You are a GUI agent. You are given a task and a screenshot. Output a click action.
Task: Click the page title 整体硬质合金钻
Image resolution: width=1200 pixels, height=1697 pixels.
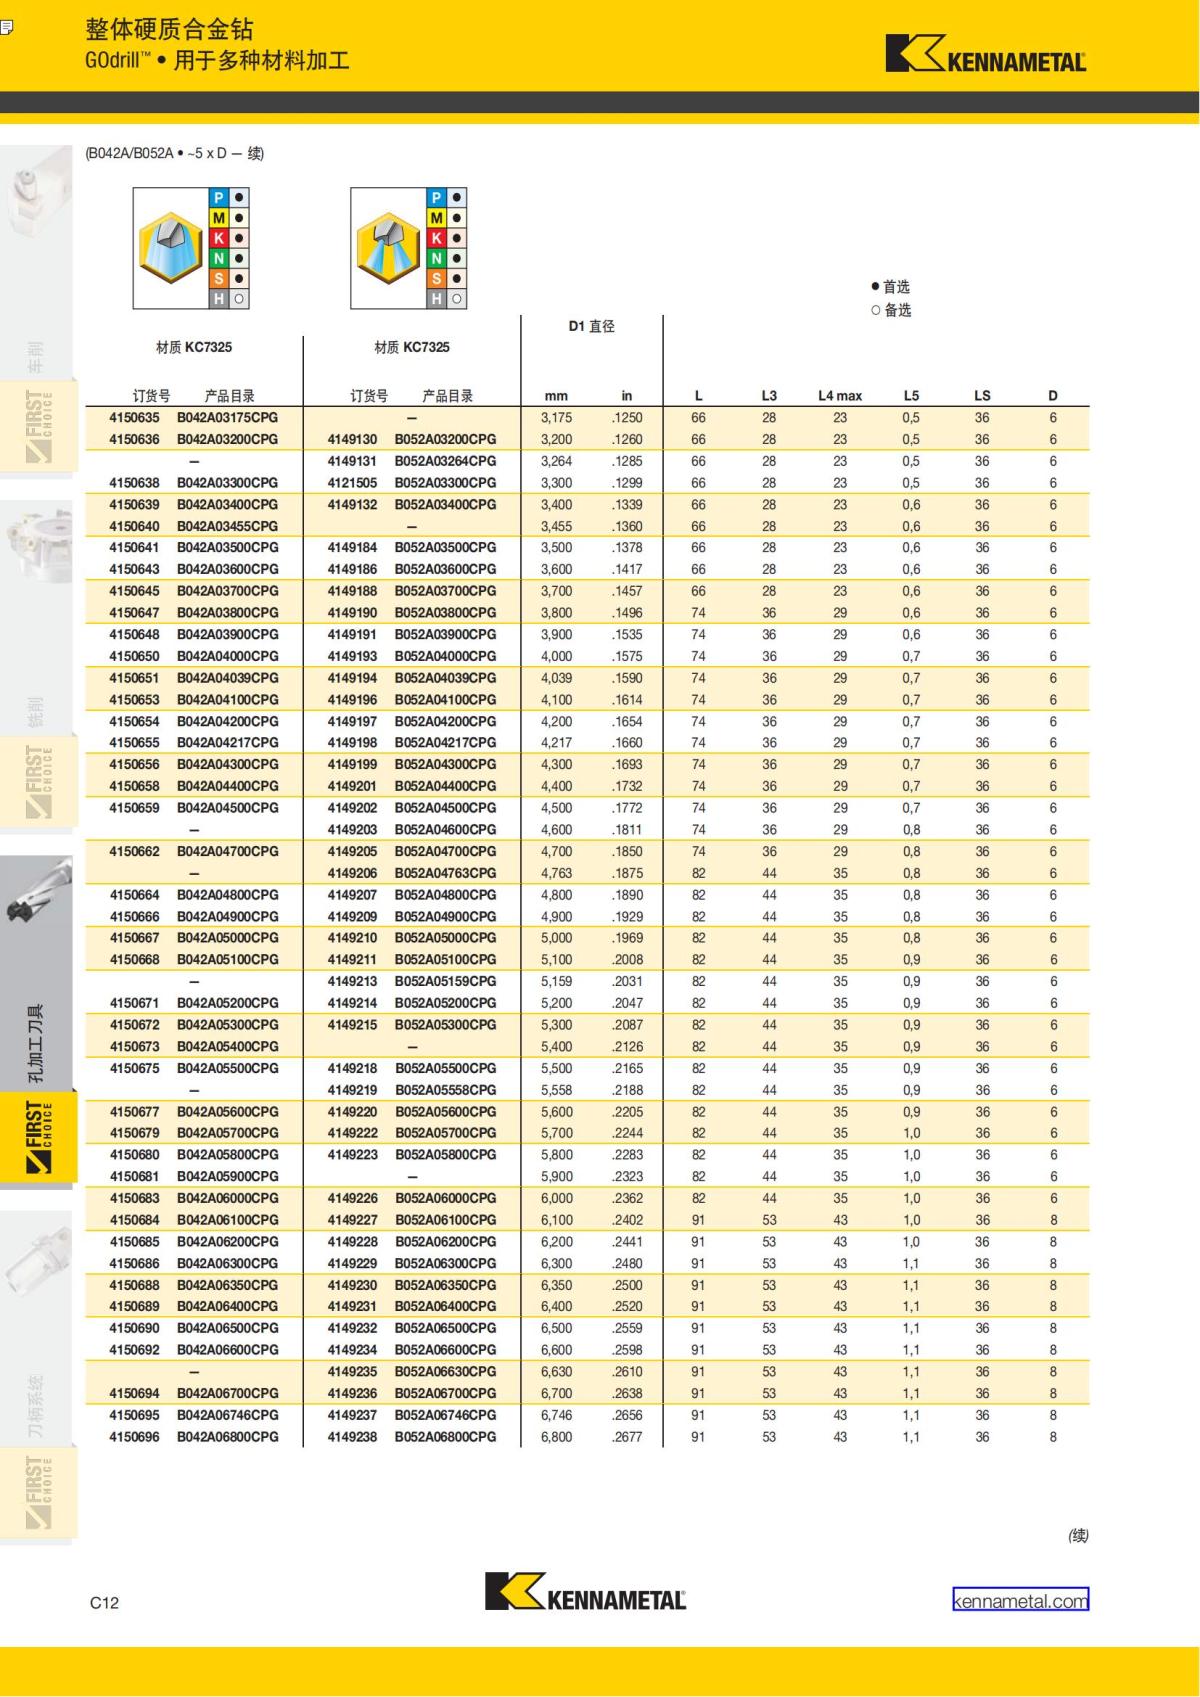(x=169, y=29)
